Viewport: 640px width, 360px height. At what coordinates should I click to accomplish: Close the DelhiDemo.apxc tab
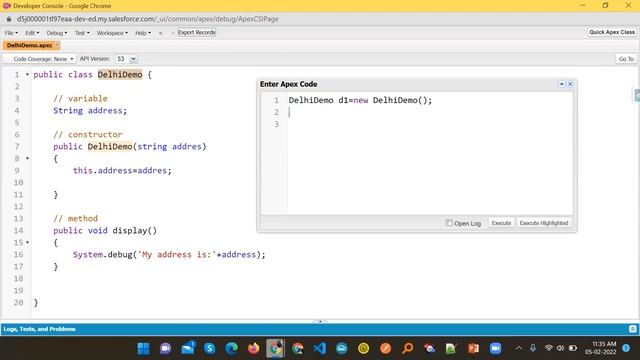[57, 45]
